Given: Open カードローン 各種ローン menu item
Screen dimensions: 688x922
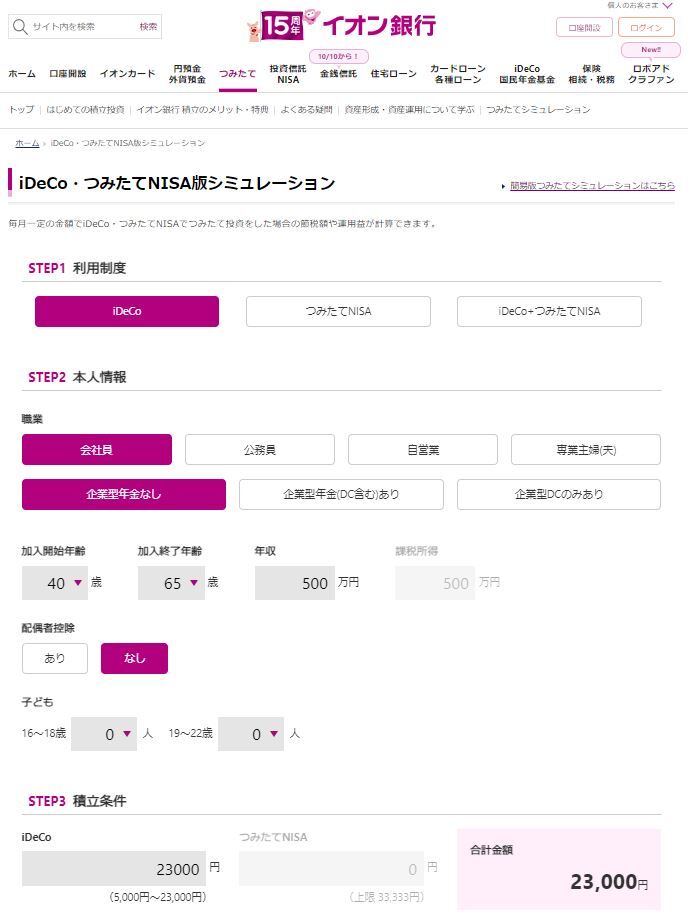Looking at the screenshot, I should (457, 74).
